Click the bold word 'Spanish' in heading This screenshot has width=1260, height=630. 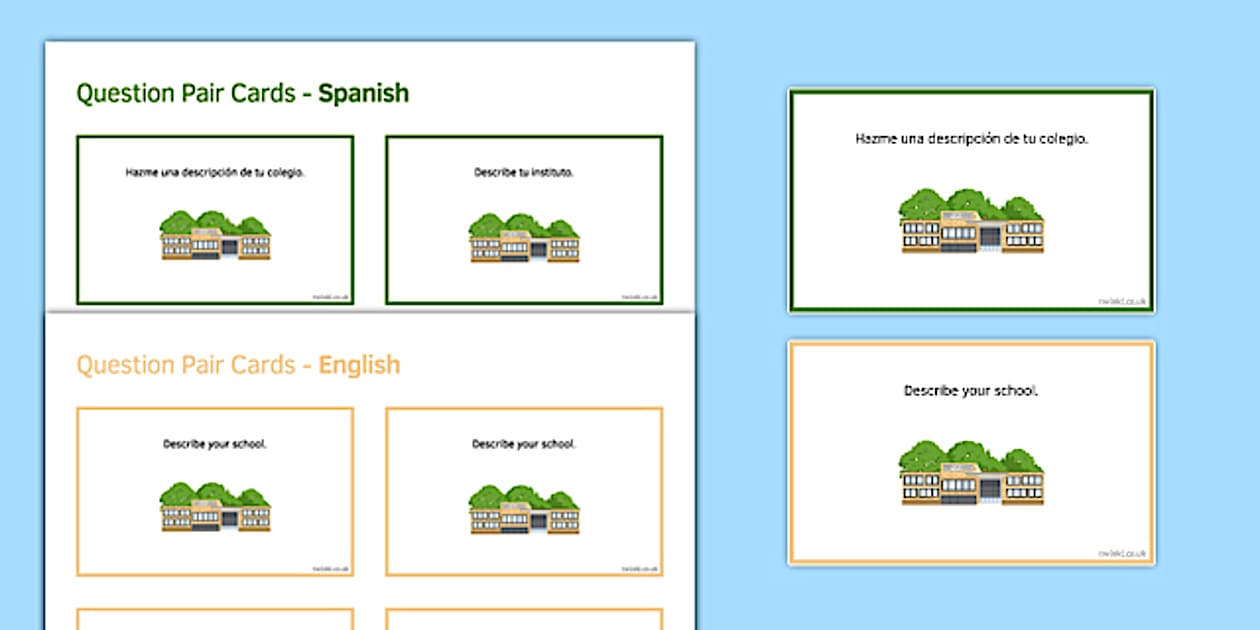363,94
